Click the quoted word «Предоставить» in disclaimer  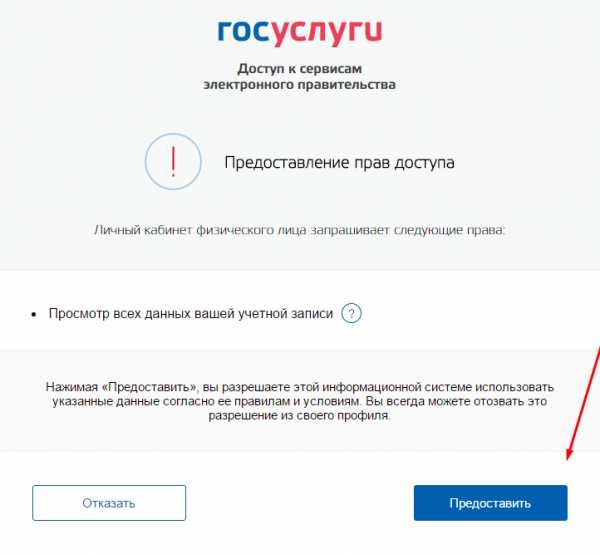point(149,387)
